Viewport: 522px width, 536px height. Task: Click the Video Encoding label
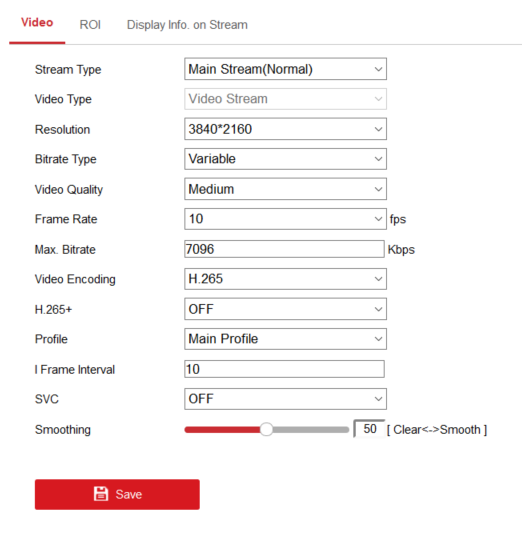click(75, 279)
